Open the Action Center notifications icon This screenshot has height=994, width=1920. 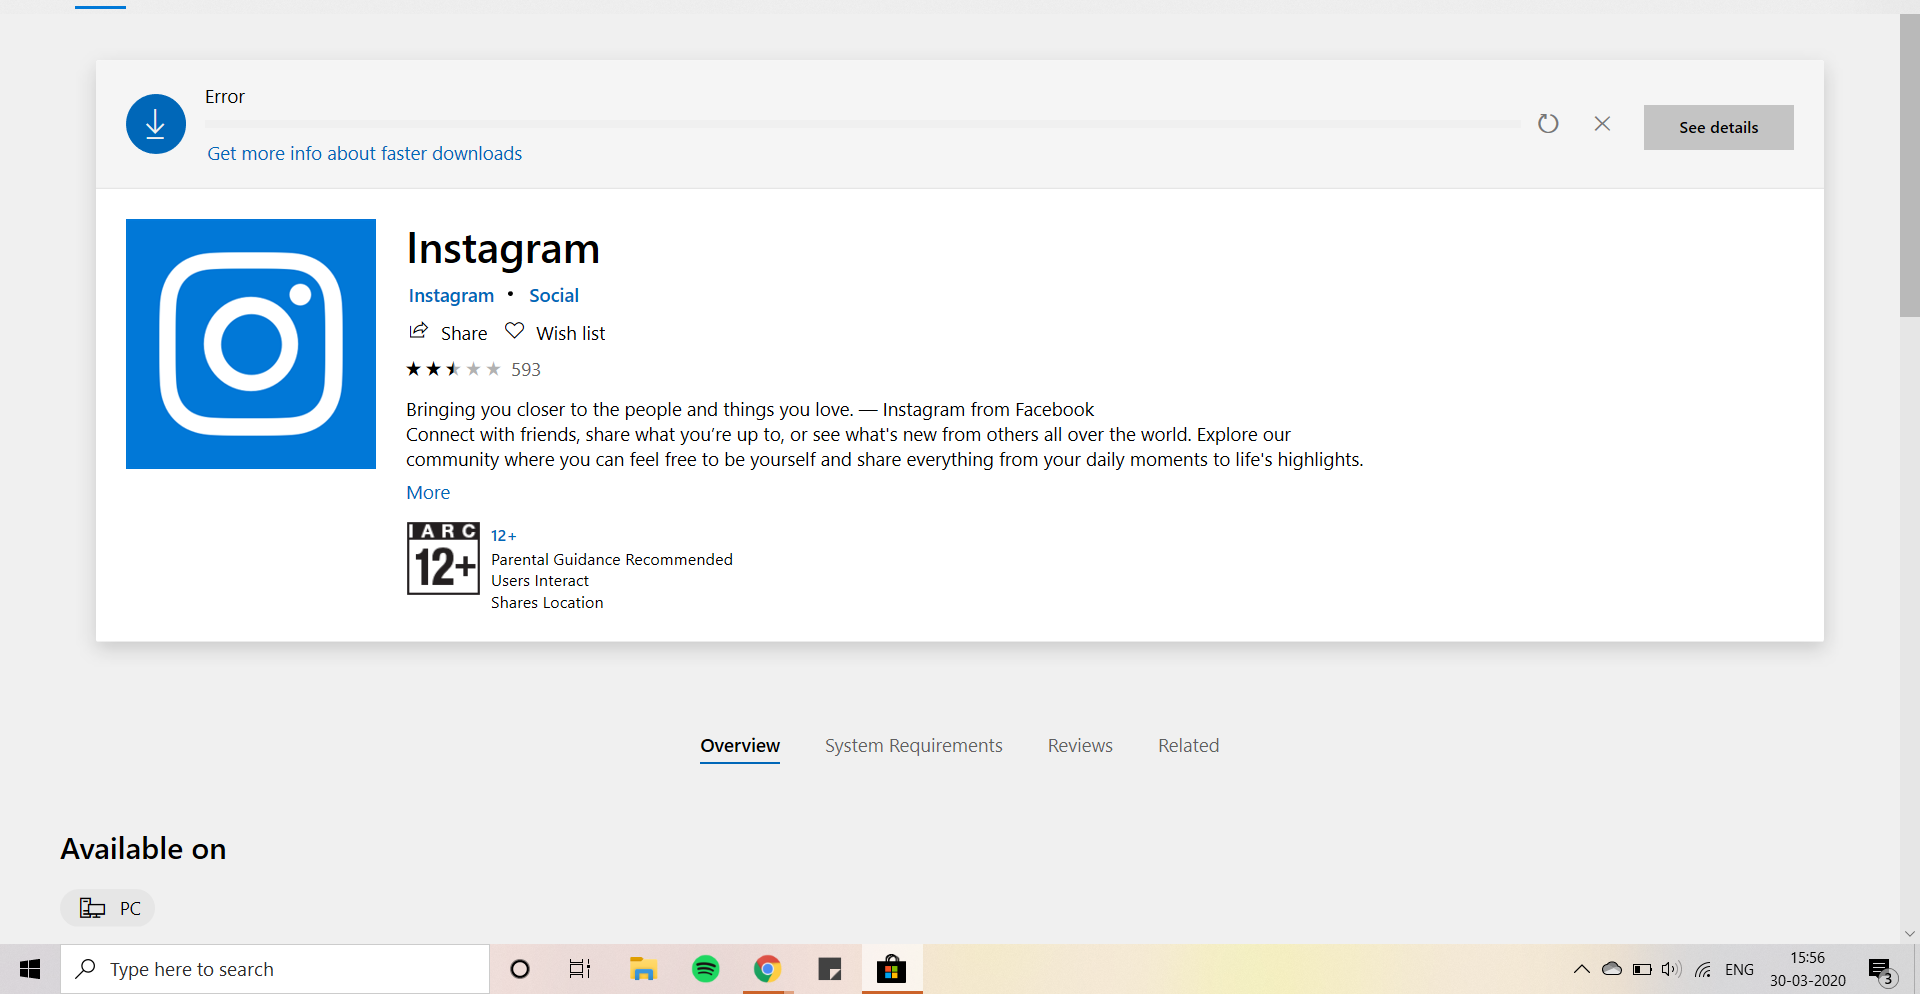pyautogui.click(x=1882, y=970)
